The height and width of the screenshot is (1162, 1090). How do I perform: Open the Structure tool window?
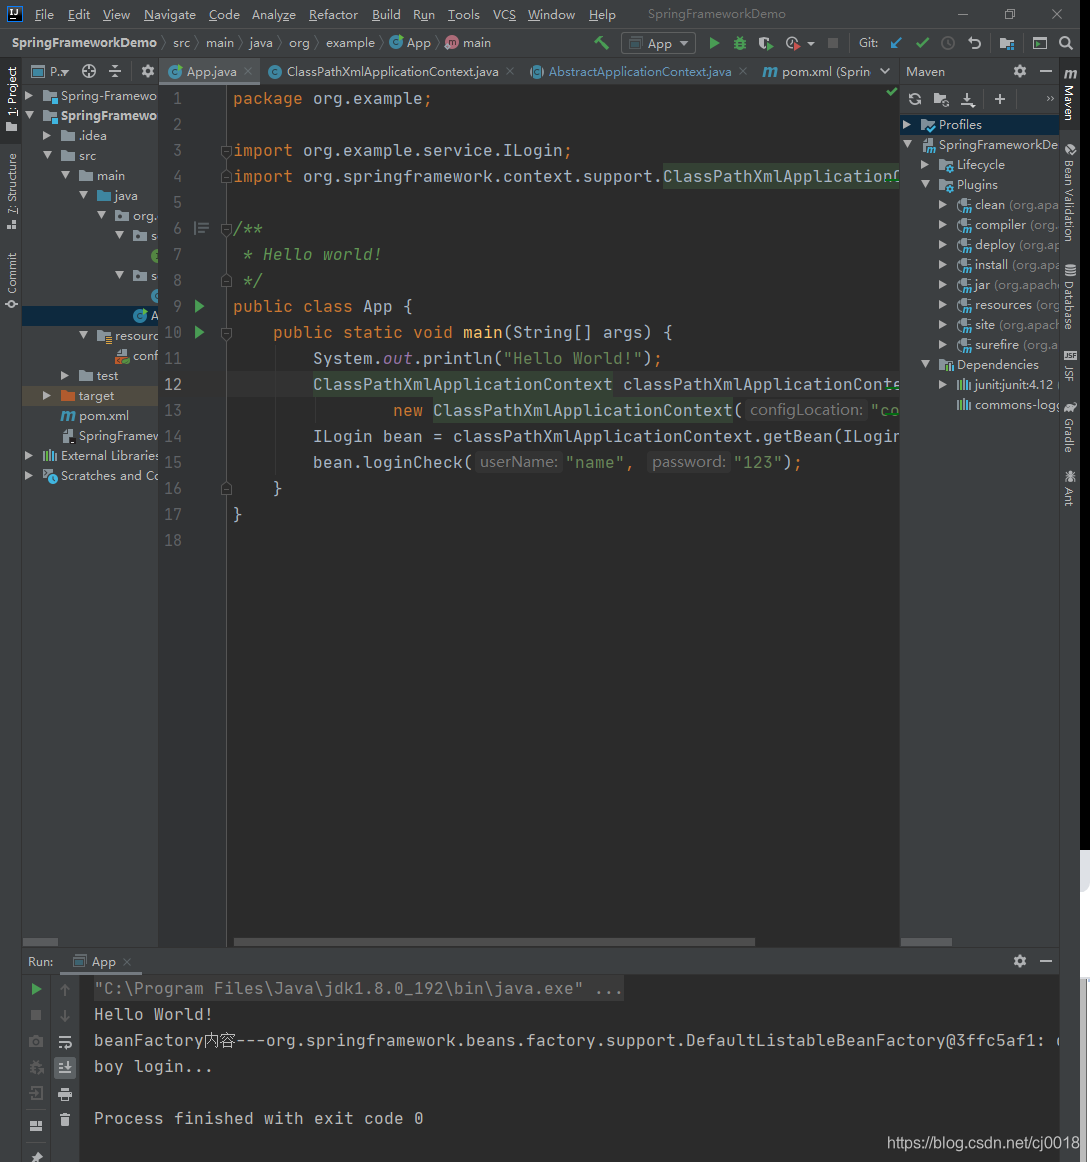click(x=12, y=191)
